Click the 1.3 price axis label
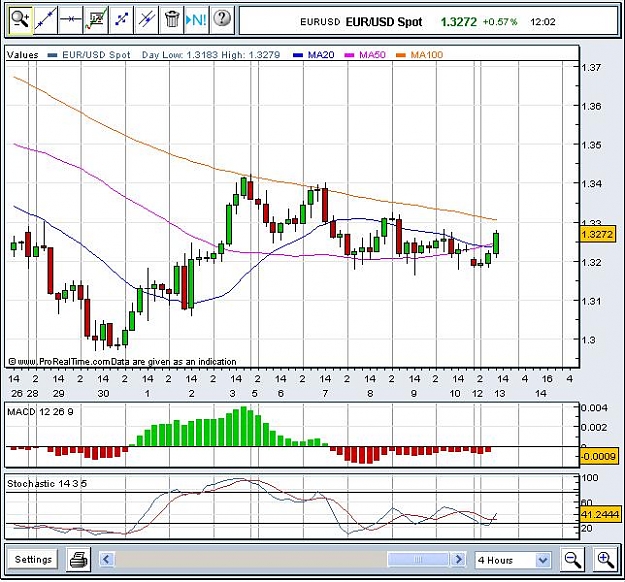Viewport: 625px width, 582px height. point(588,340)
